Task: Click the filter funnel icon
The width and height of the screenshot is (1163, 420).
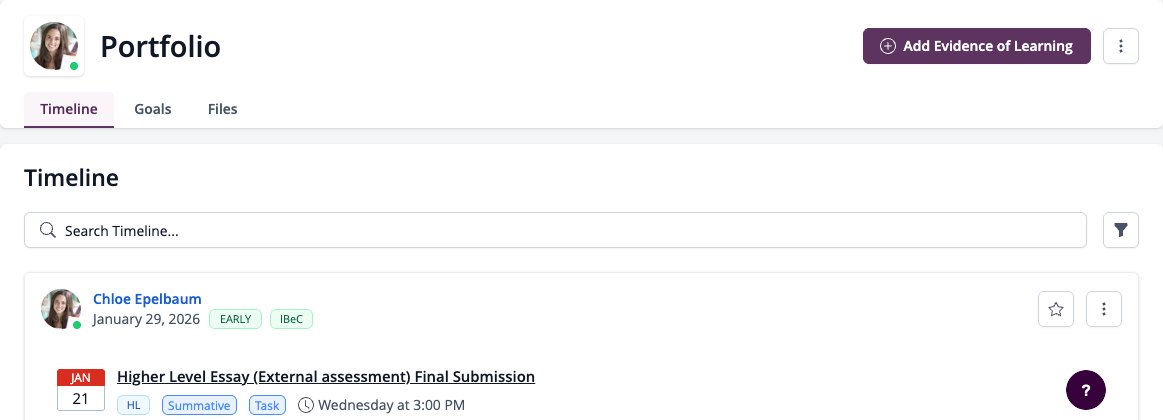Action: coord(1121,230)
